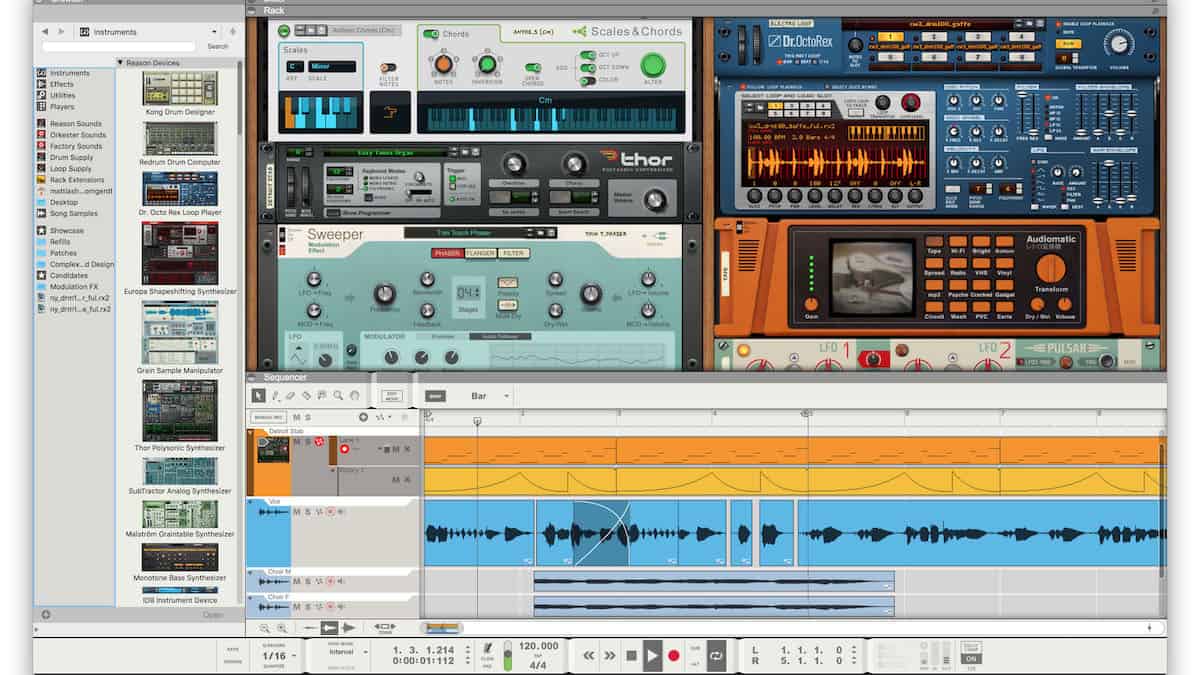This screenshot has height=675, width=1200.
Task: Select the Razor tool in sequencer toolbar
Action: click(x=307, y=396)
